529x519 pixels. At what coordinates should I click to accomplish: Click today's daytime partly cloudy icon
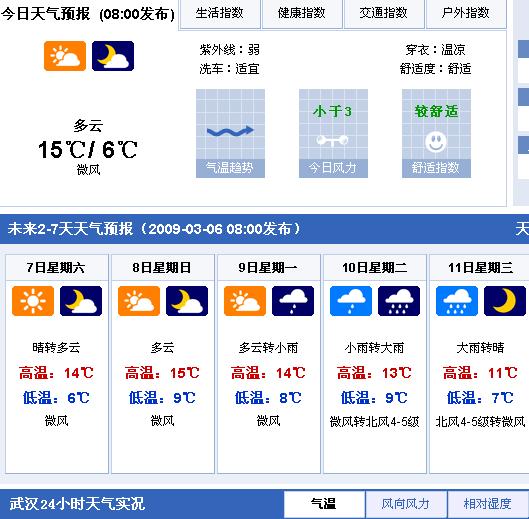pos(65,56)
